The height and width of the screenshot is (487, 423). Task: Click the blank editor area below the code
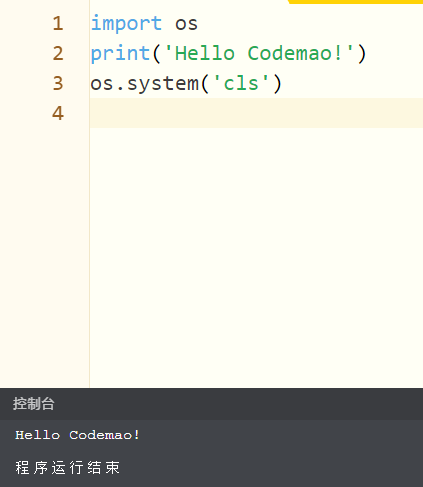(x=256, y=257)
